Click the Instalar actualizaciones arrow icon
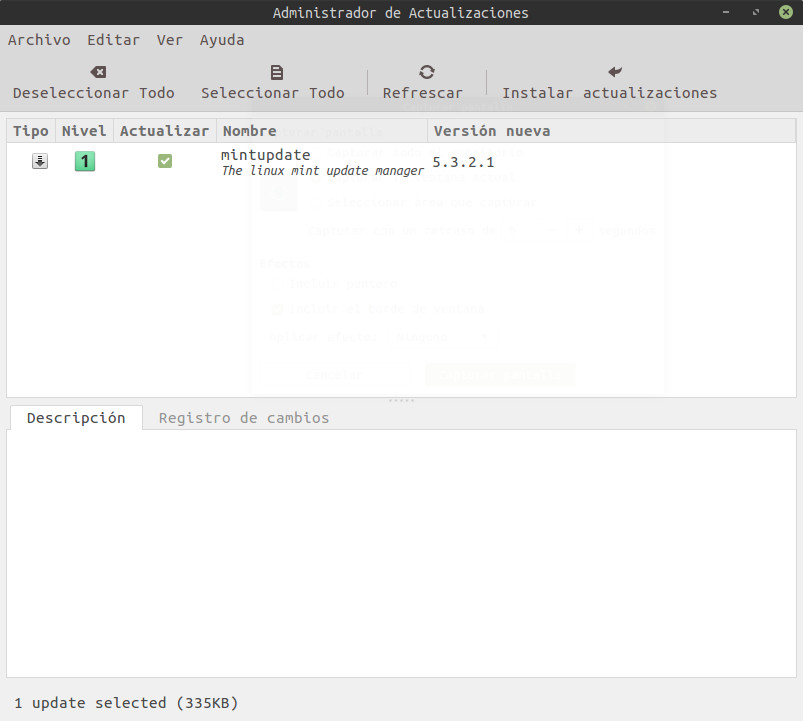Screen dimensions: 803x721 (x=615, y=72)
